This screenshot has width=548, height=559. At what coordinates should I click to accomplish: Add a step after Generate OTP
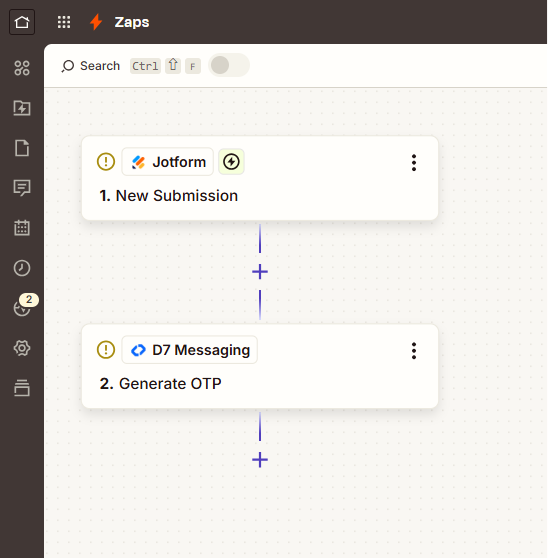(260, 460)
